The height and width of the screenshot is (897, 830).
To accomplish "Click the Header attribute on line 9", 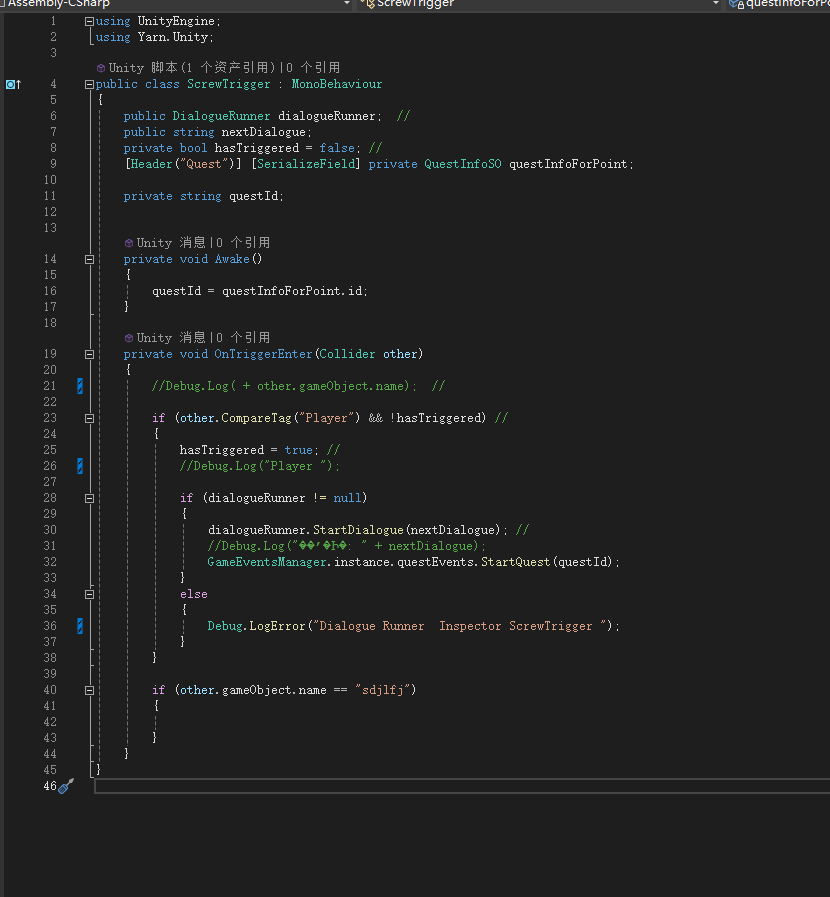I will [x=152, y=164].
